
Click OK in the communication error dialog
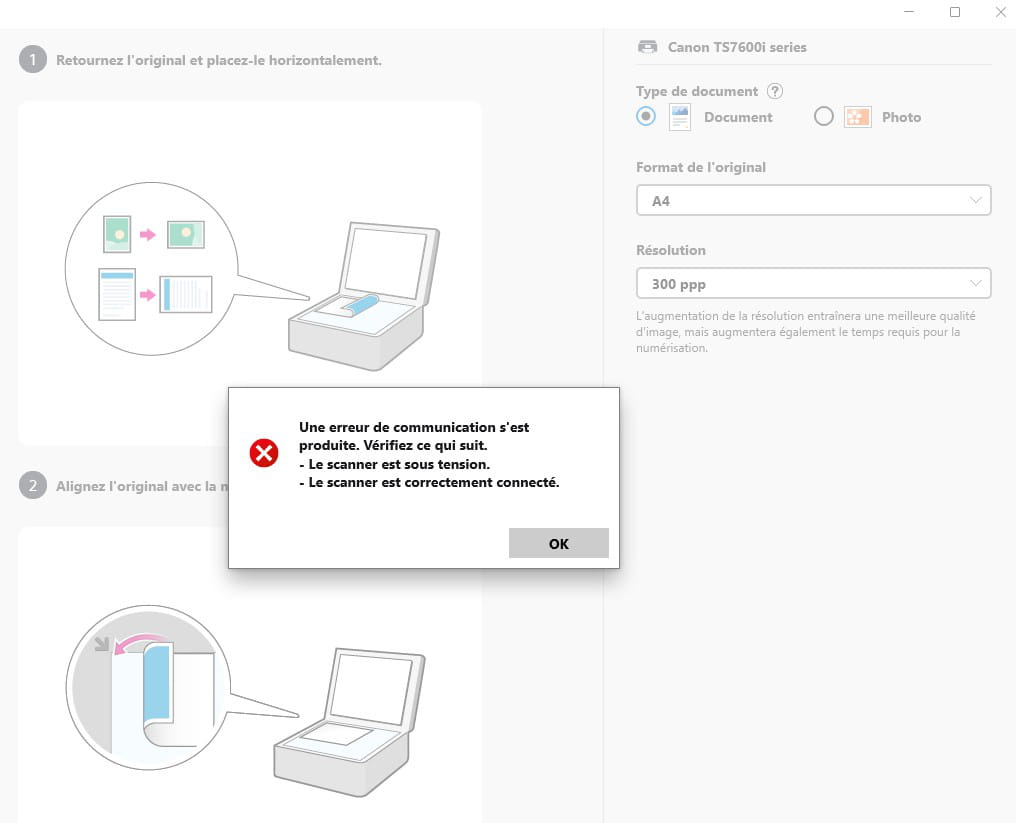pyautogui.click(x=559, y=543)
